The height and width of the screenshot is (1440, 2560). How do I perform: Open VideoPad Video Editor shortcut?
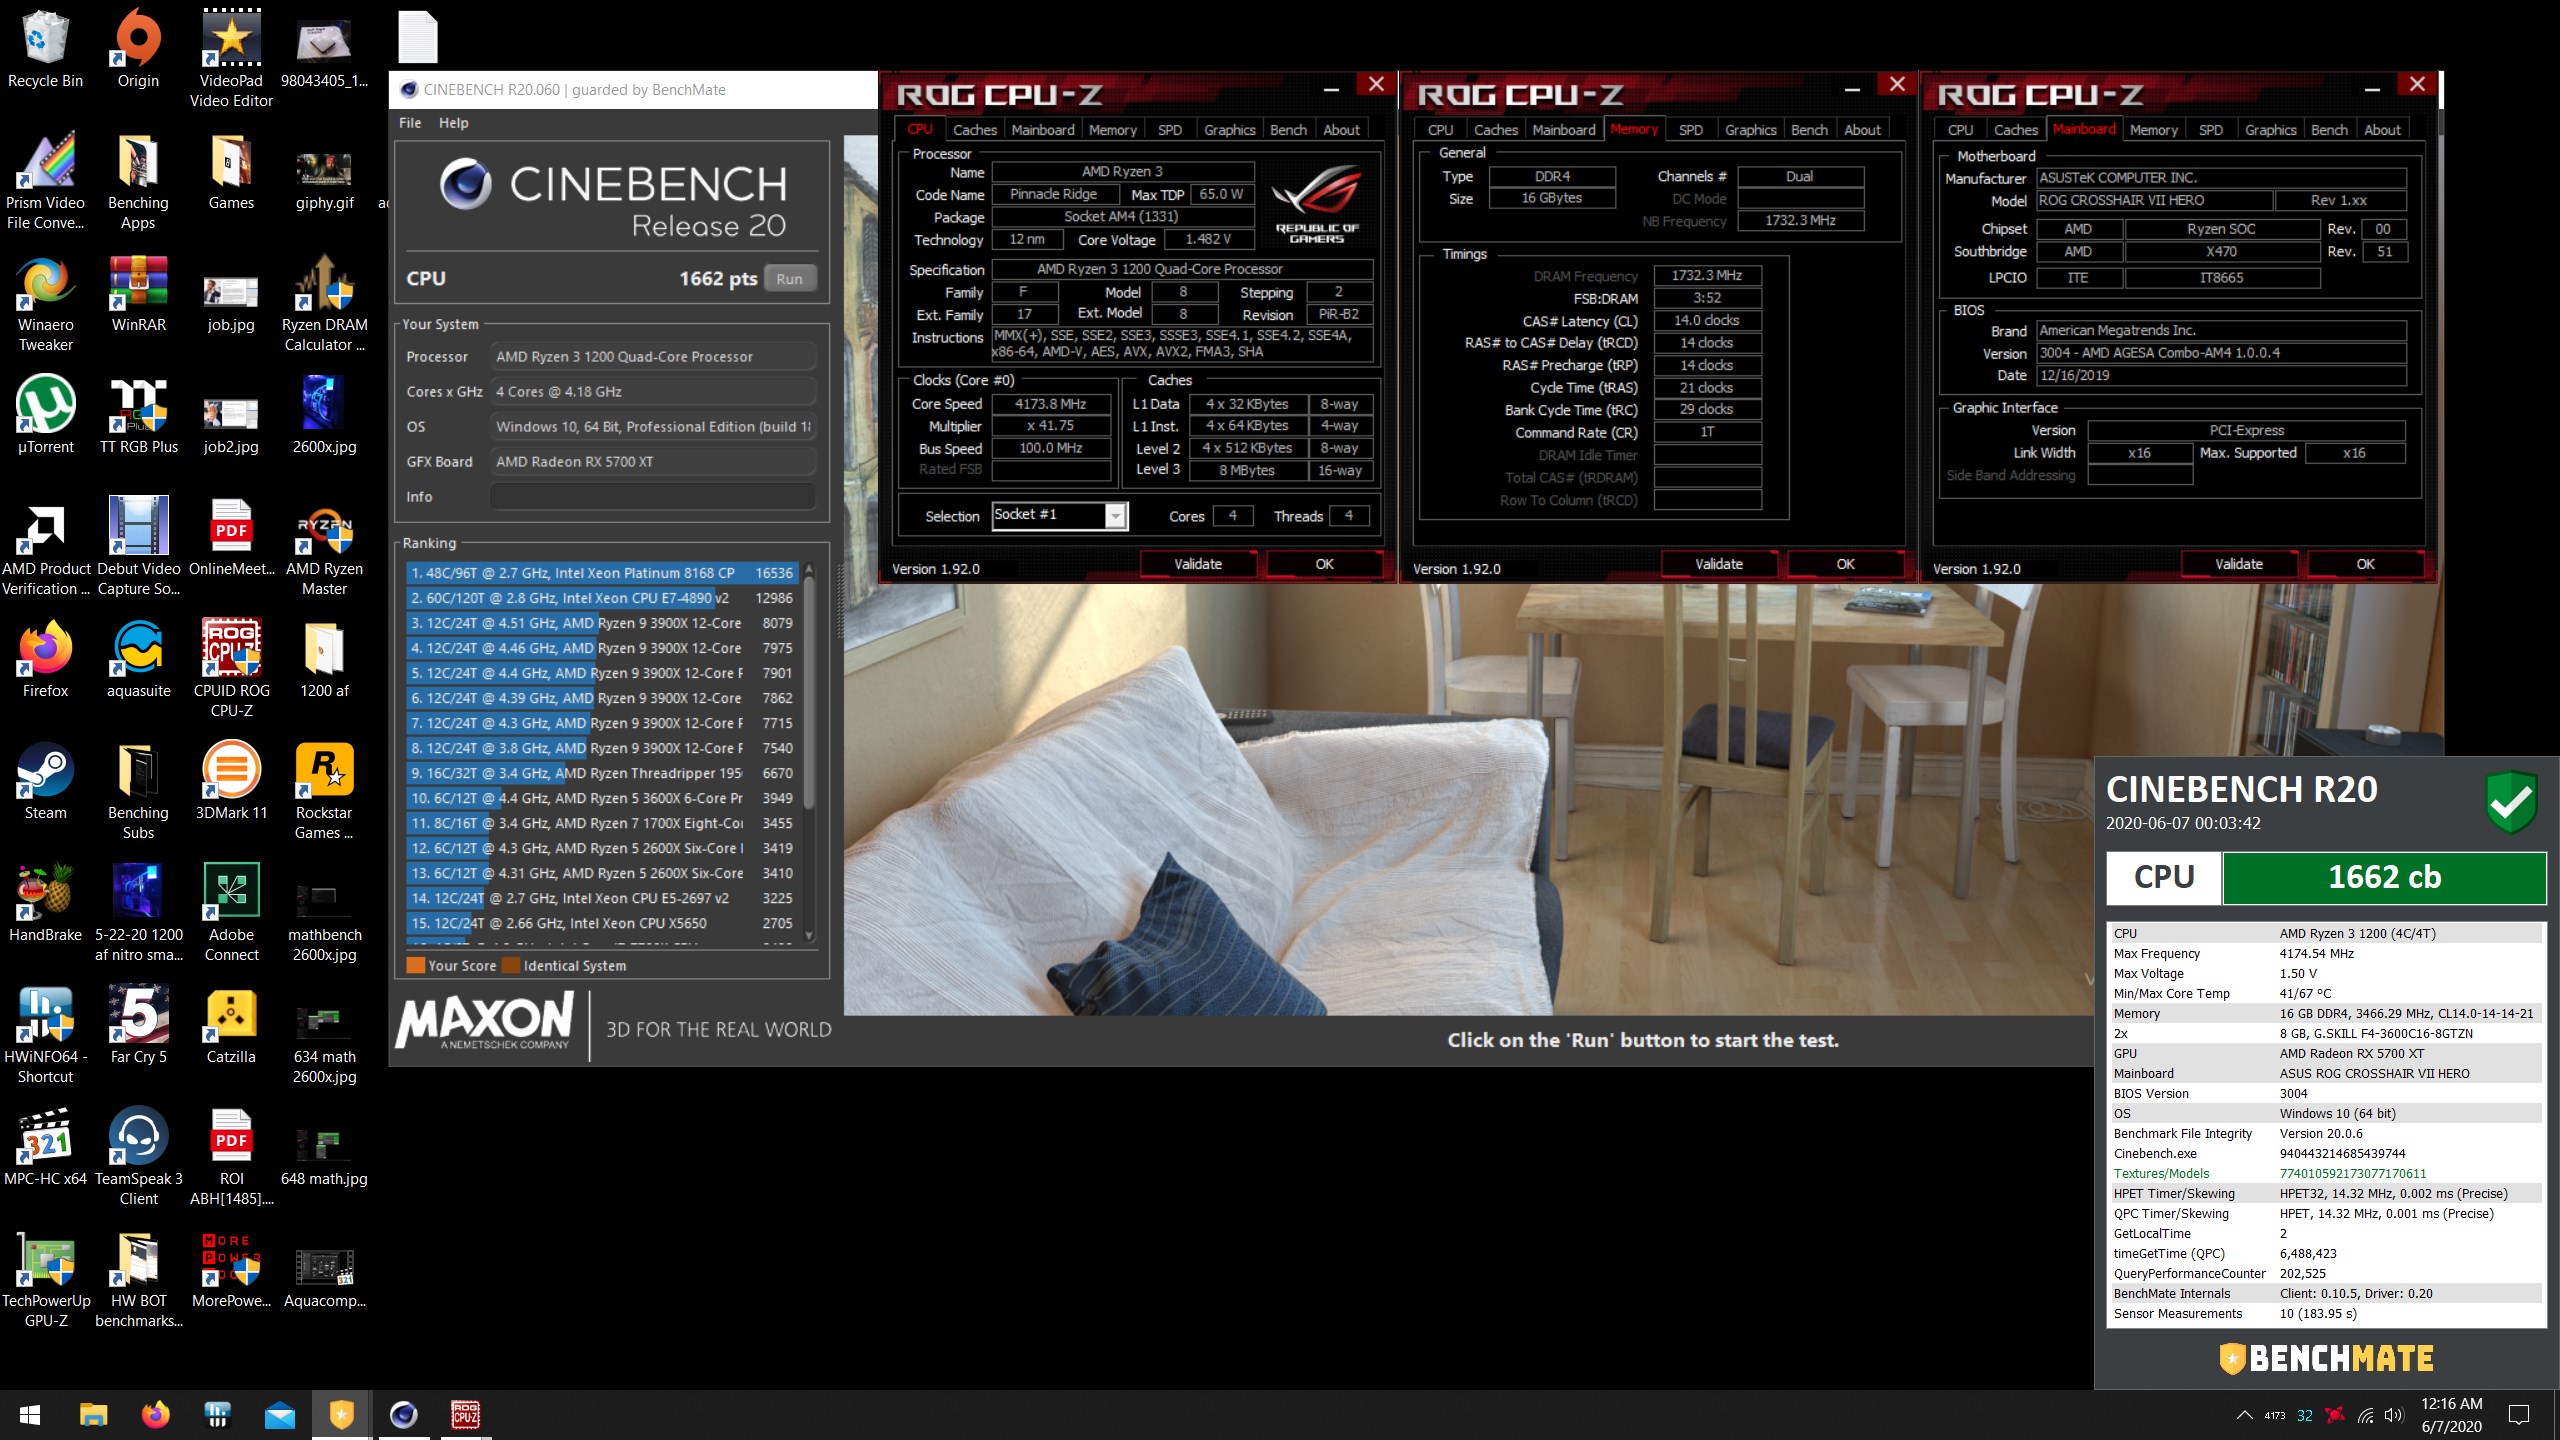pos(231,58)
